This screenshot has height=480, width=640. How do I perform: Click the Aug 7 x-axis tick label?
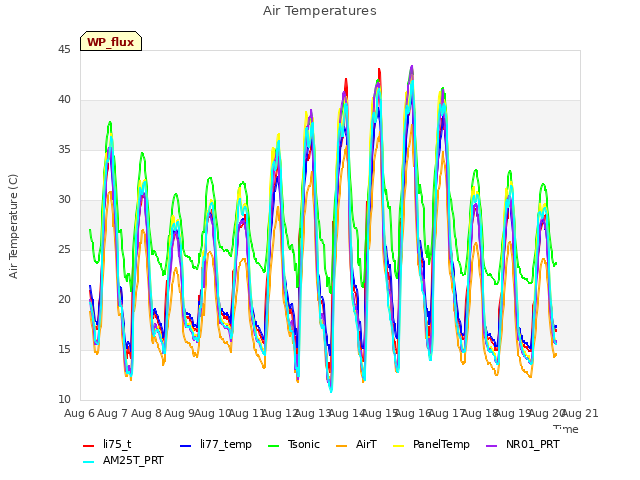(x=113, y=413)
